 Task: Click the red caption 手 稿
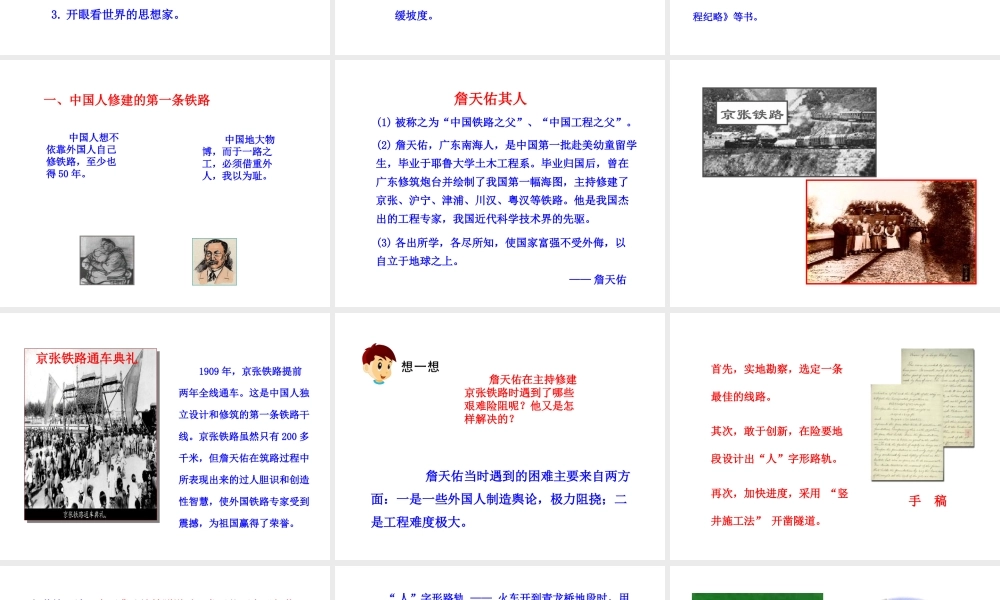927,501
